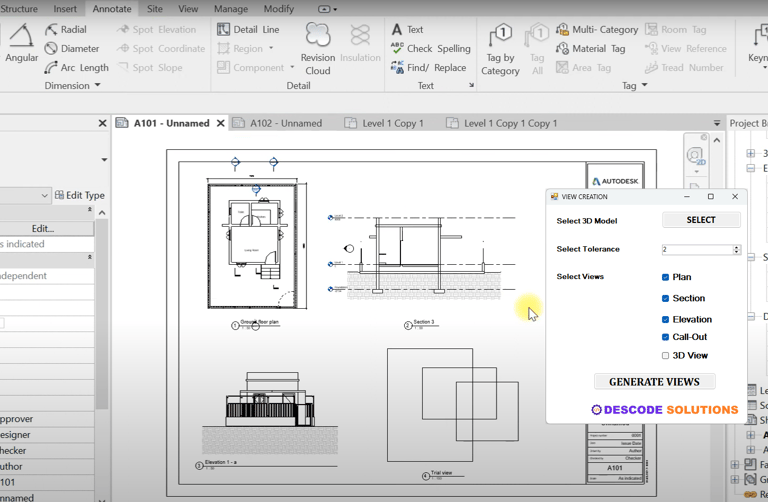
Task: Click the View Reference tool
Action: [685, 48]
